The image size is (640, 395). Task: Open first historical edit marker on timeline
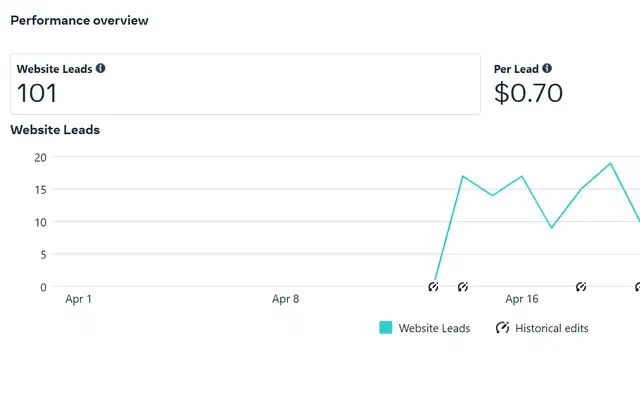point(433,287)
